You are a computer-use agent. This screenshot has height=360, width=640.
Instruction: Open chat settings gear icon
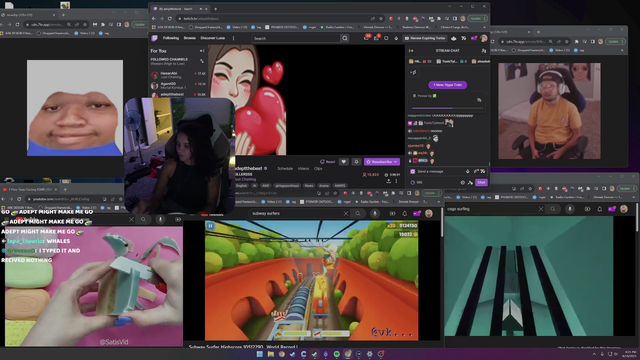coord(462,182)
